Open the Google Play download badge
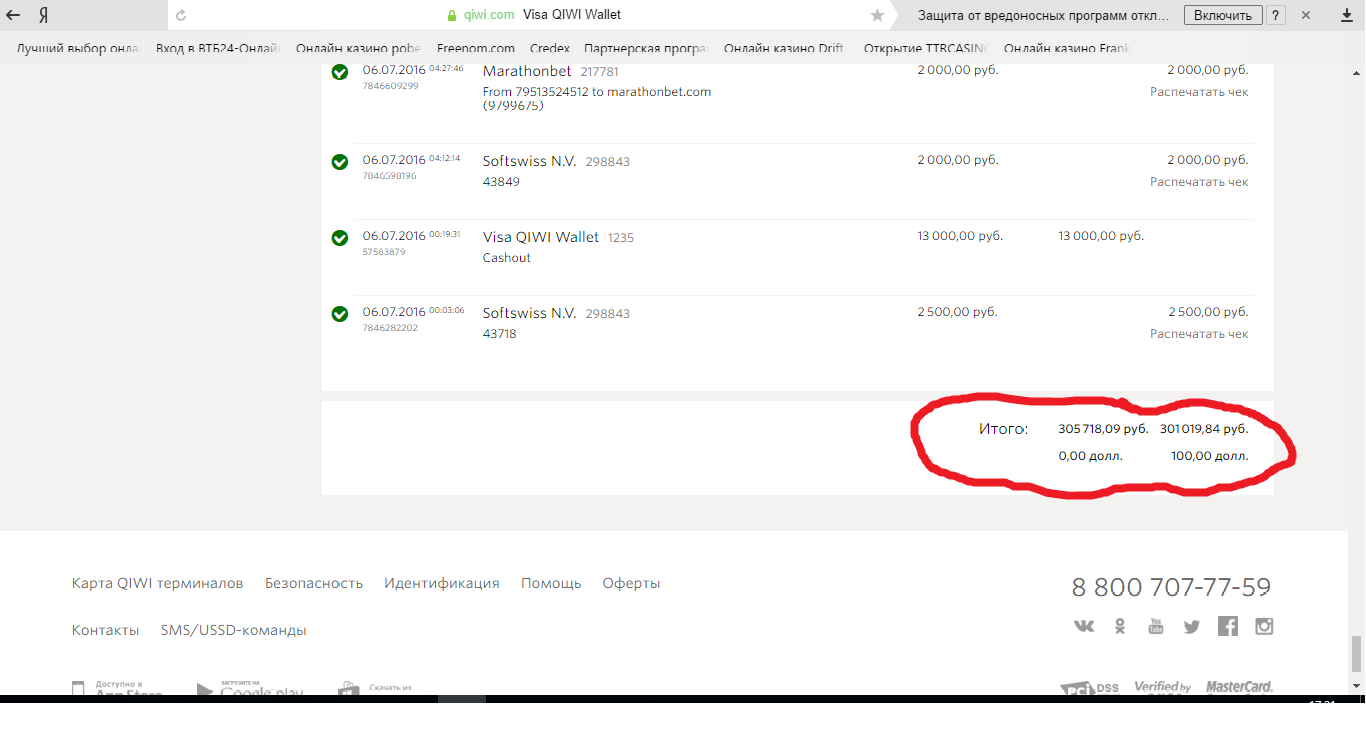 pos(250,688)
